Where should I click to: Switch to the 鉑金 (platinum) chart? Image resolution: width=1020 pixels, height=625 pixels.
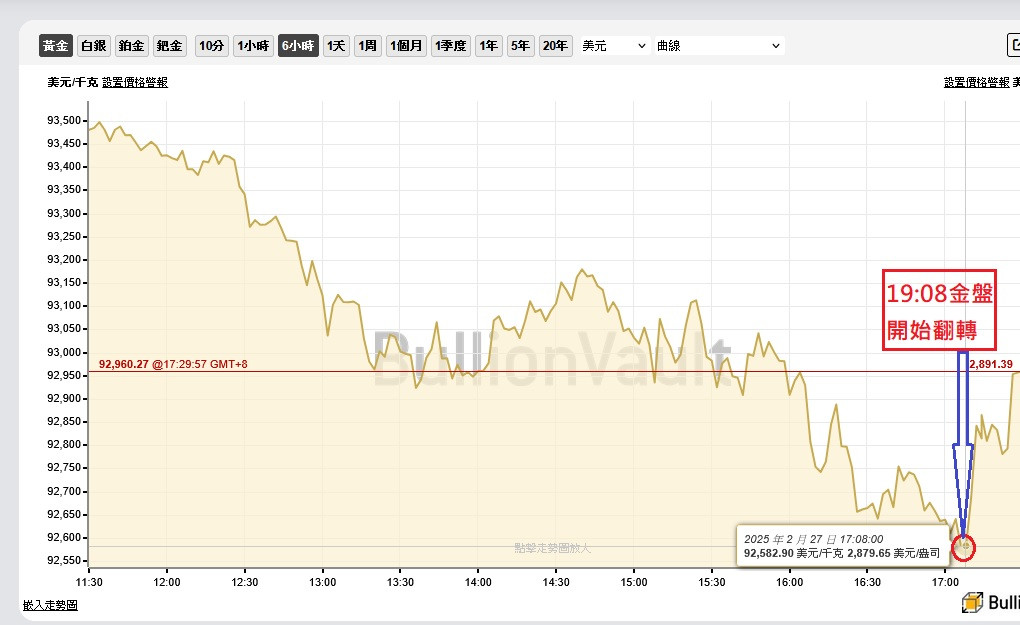(x=131, y=46)
